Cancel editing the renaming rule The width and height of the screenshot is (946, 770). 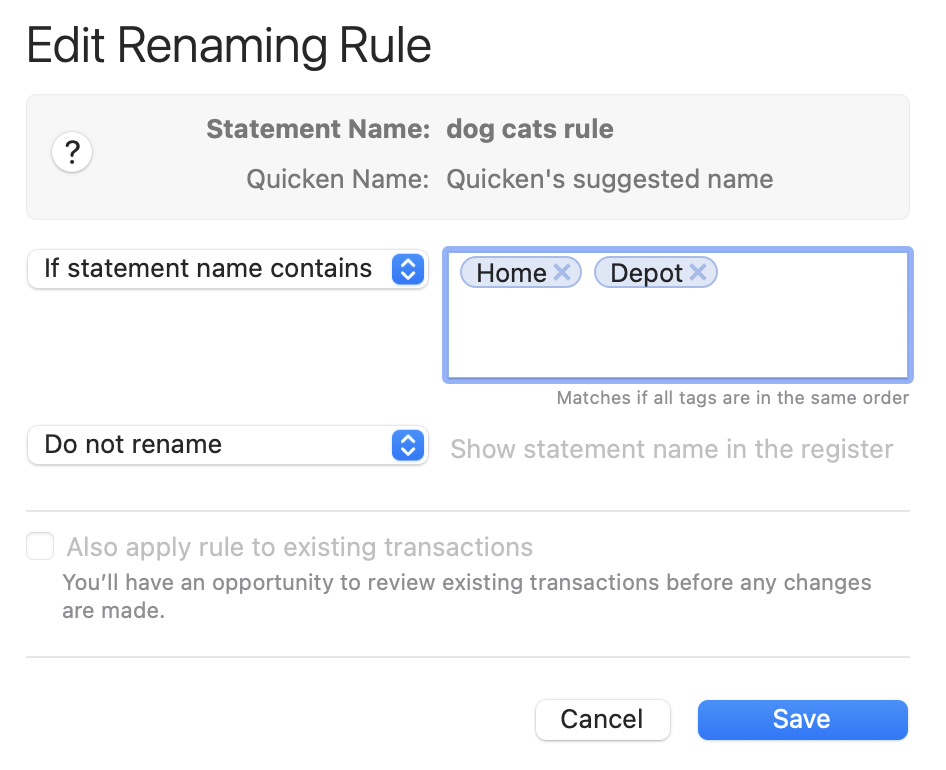(602, 719)
